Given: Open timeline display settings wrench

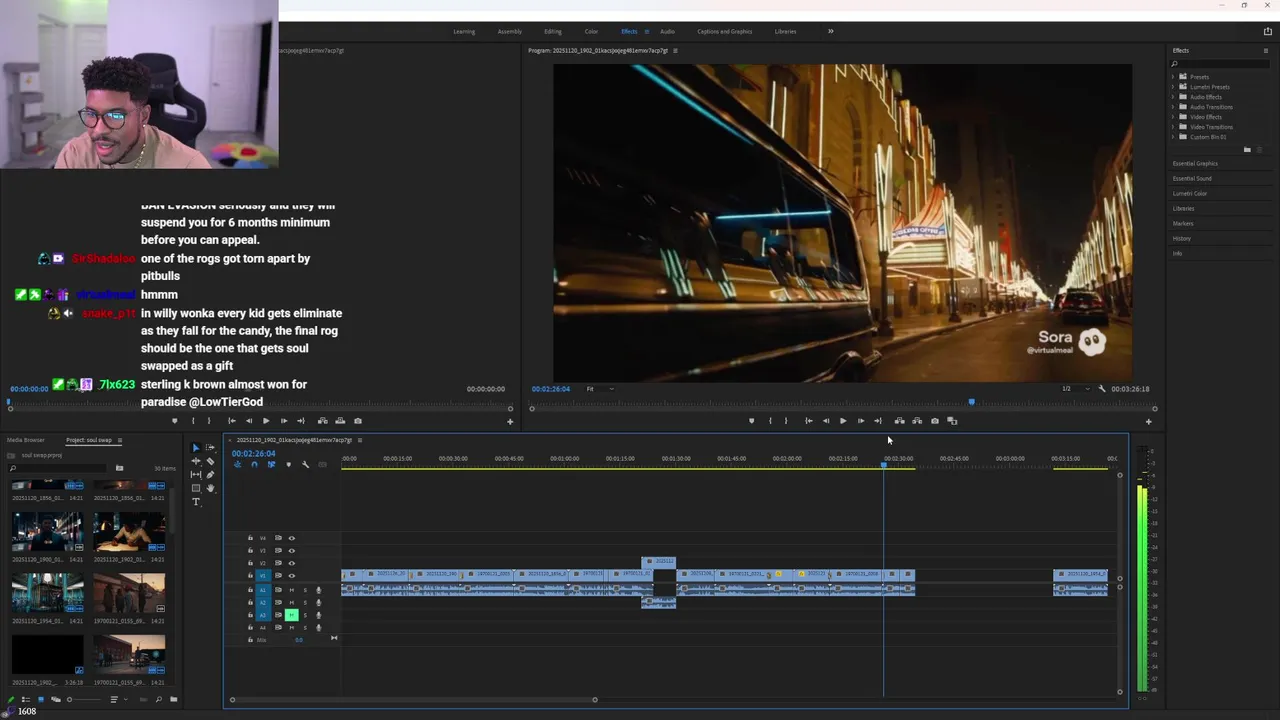Looking at the screenshot, I should [x=305, y=465].
